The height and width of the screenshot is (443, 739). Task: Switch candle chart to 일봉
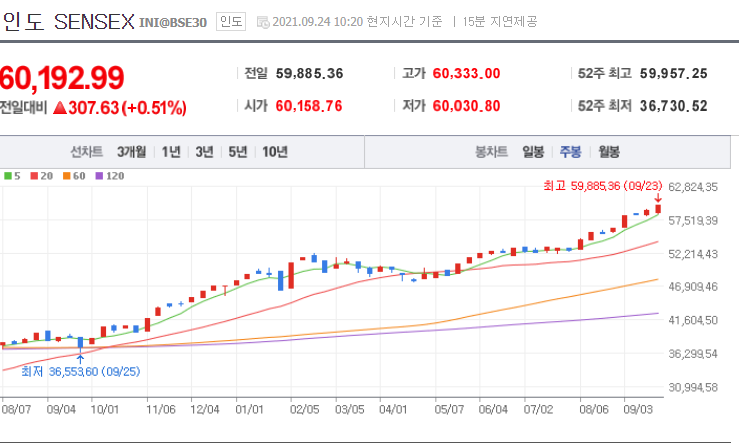click(x=533, y=152)
